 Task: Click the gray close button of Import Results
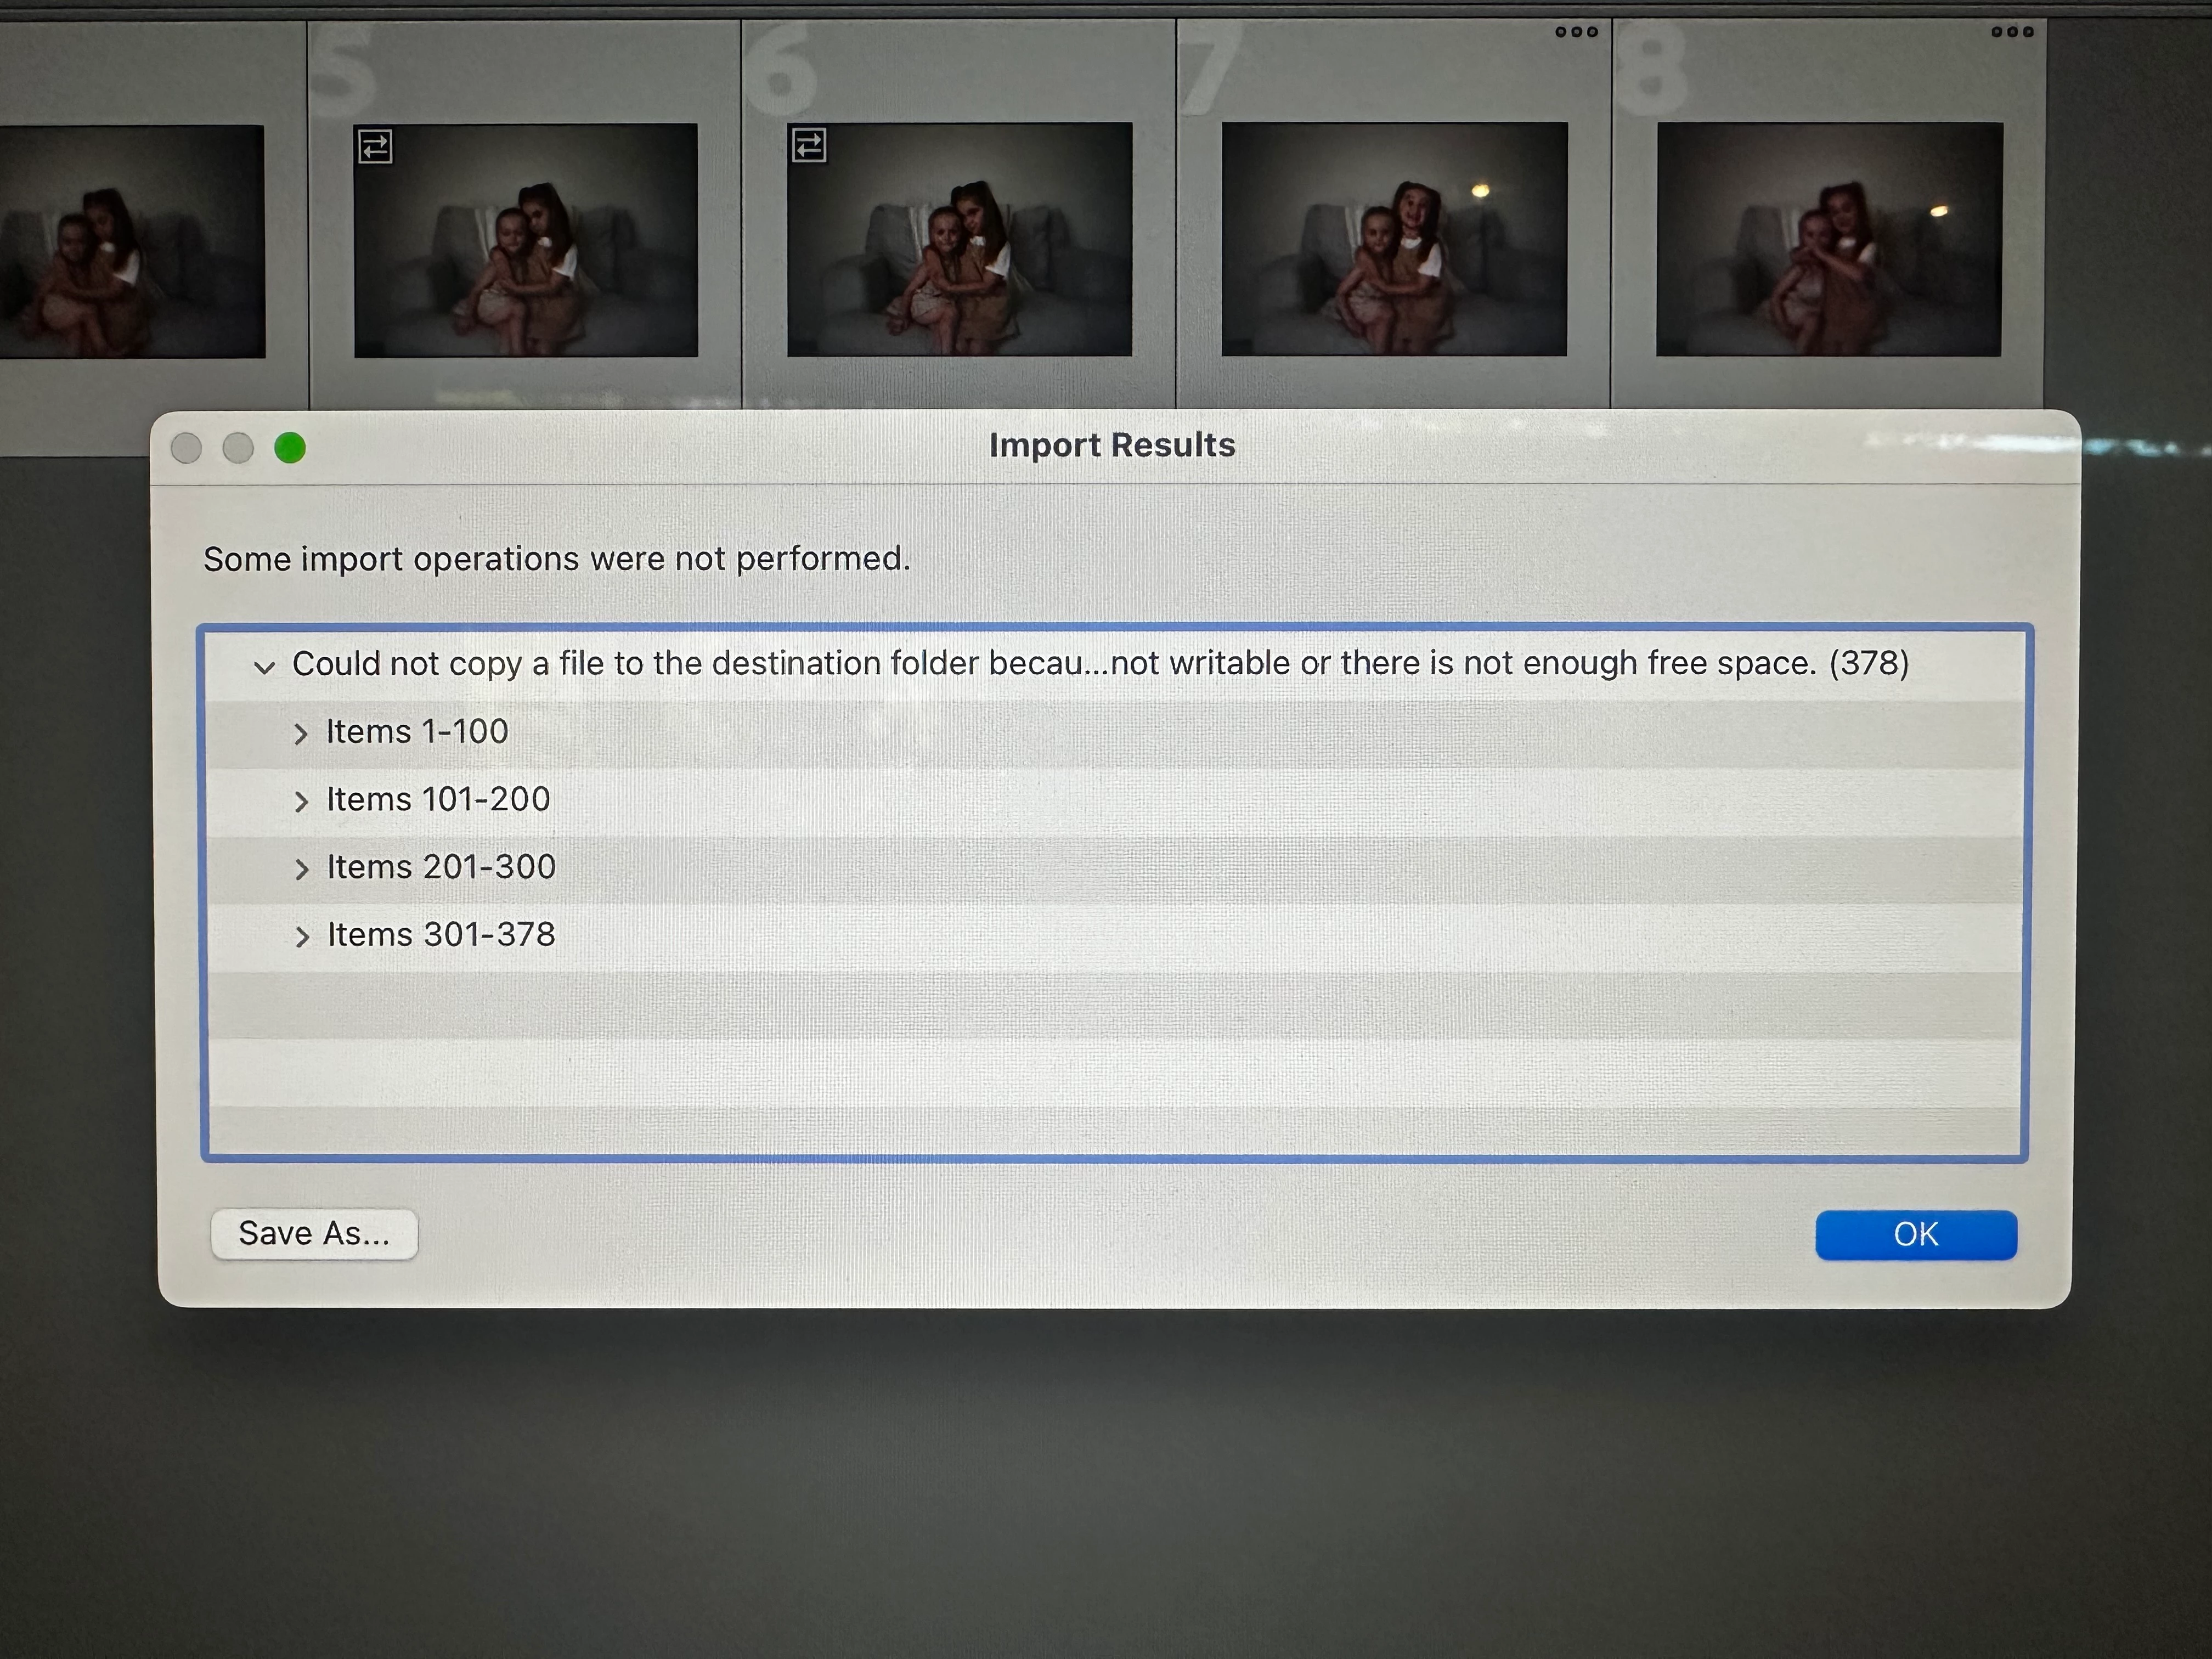tap(186, 448)
